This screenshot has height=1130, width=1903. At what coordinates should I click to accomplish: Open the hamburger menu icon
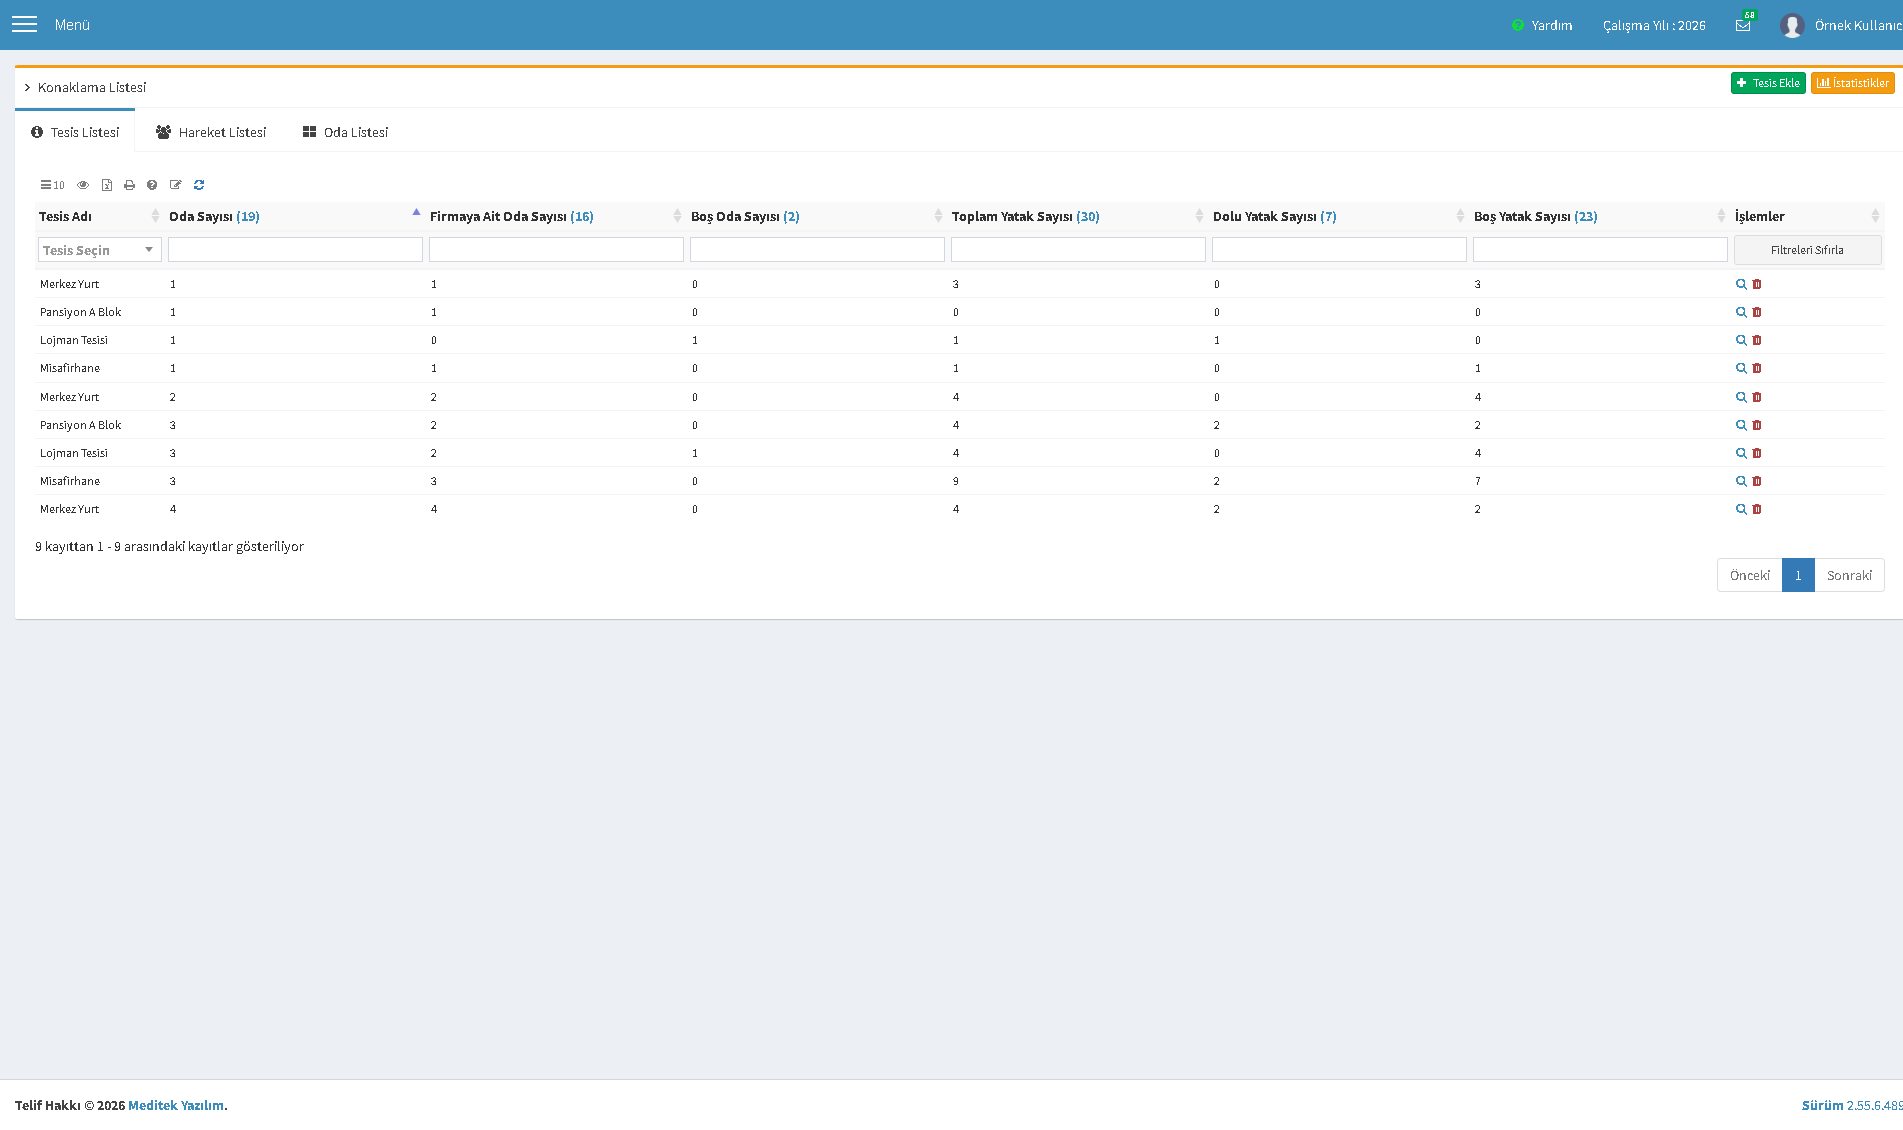24,24
